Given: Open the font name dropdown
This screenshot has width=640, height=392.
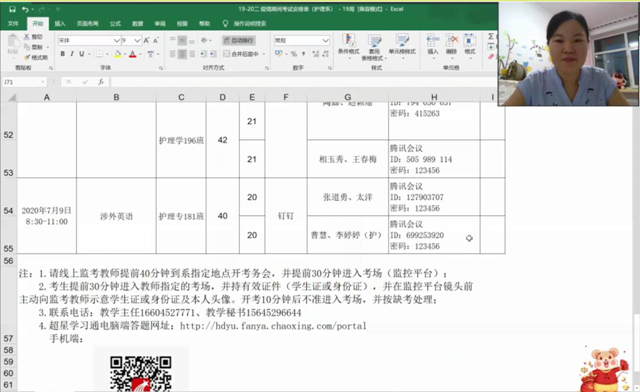Looking at the screenshot, I should tap(117, 40).
